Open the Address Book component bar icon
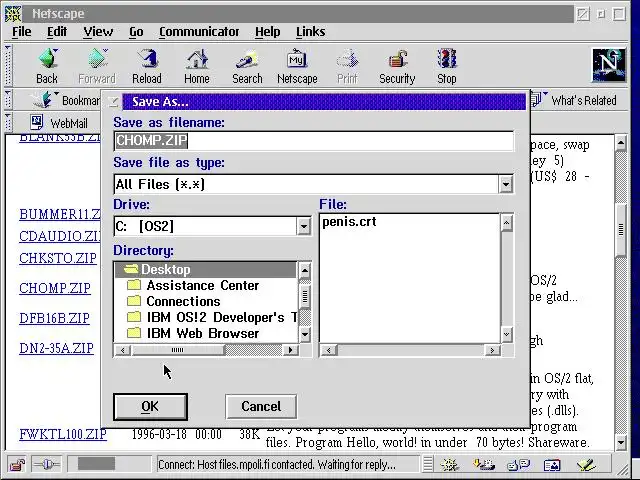640x480 pixels. click(552, 464)
